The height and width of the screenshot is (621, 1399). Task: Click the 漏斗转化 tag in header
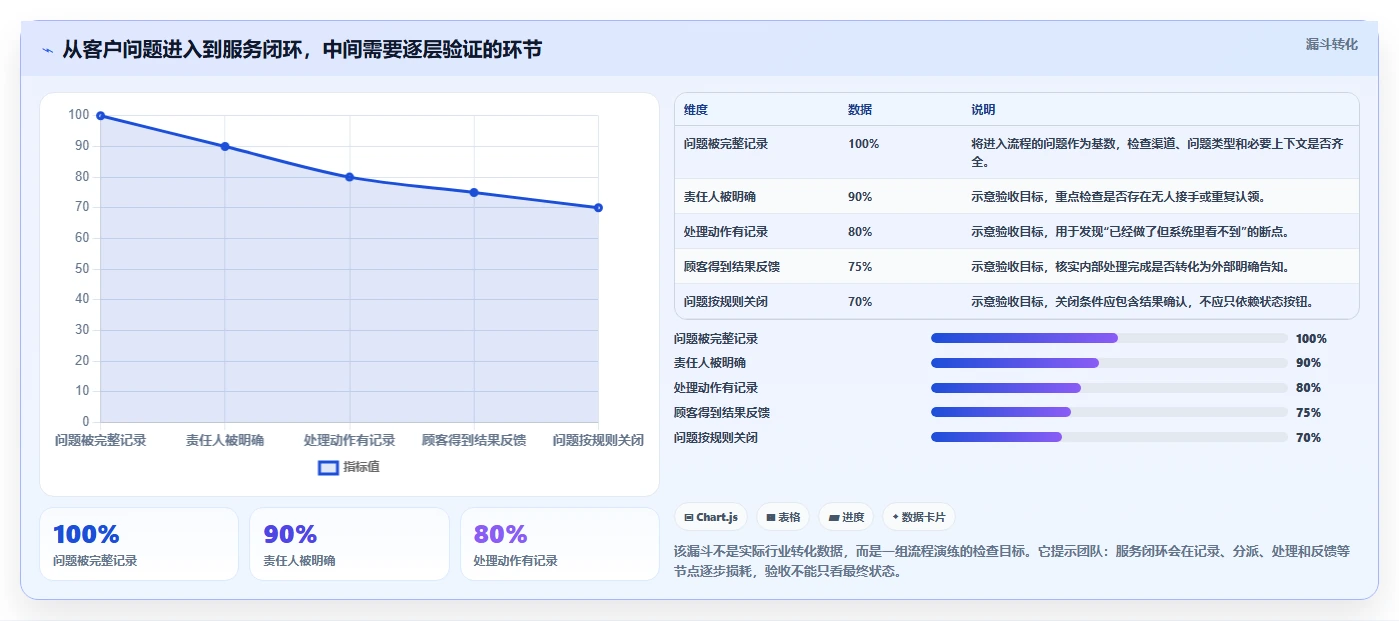pyautogui.click(x=1331, y=44)
